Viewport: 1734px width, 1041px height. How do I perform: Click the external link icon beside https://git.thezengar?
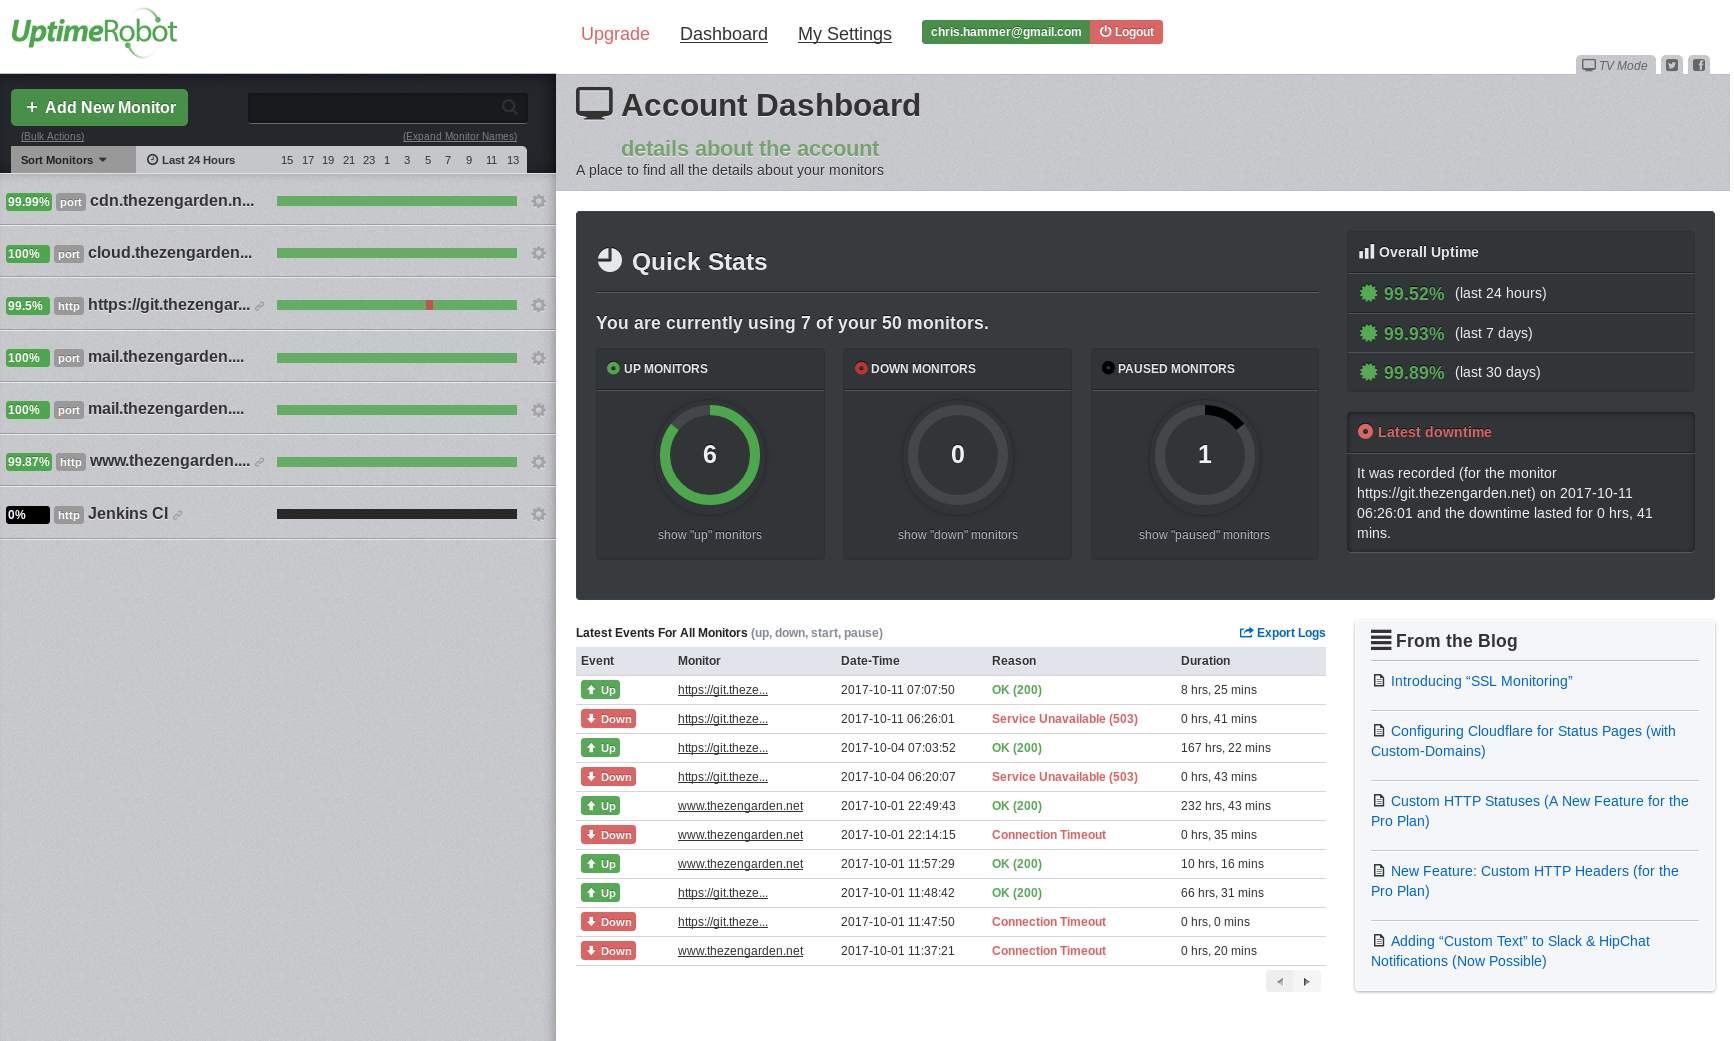(260, 306)
